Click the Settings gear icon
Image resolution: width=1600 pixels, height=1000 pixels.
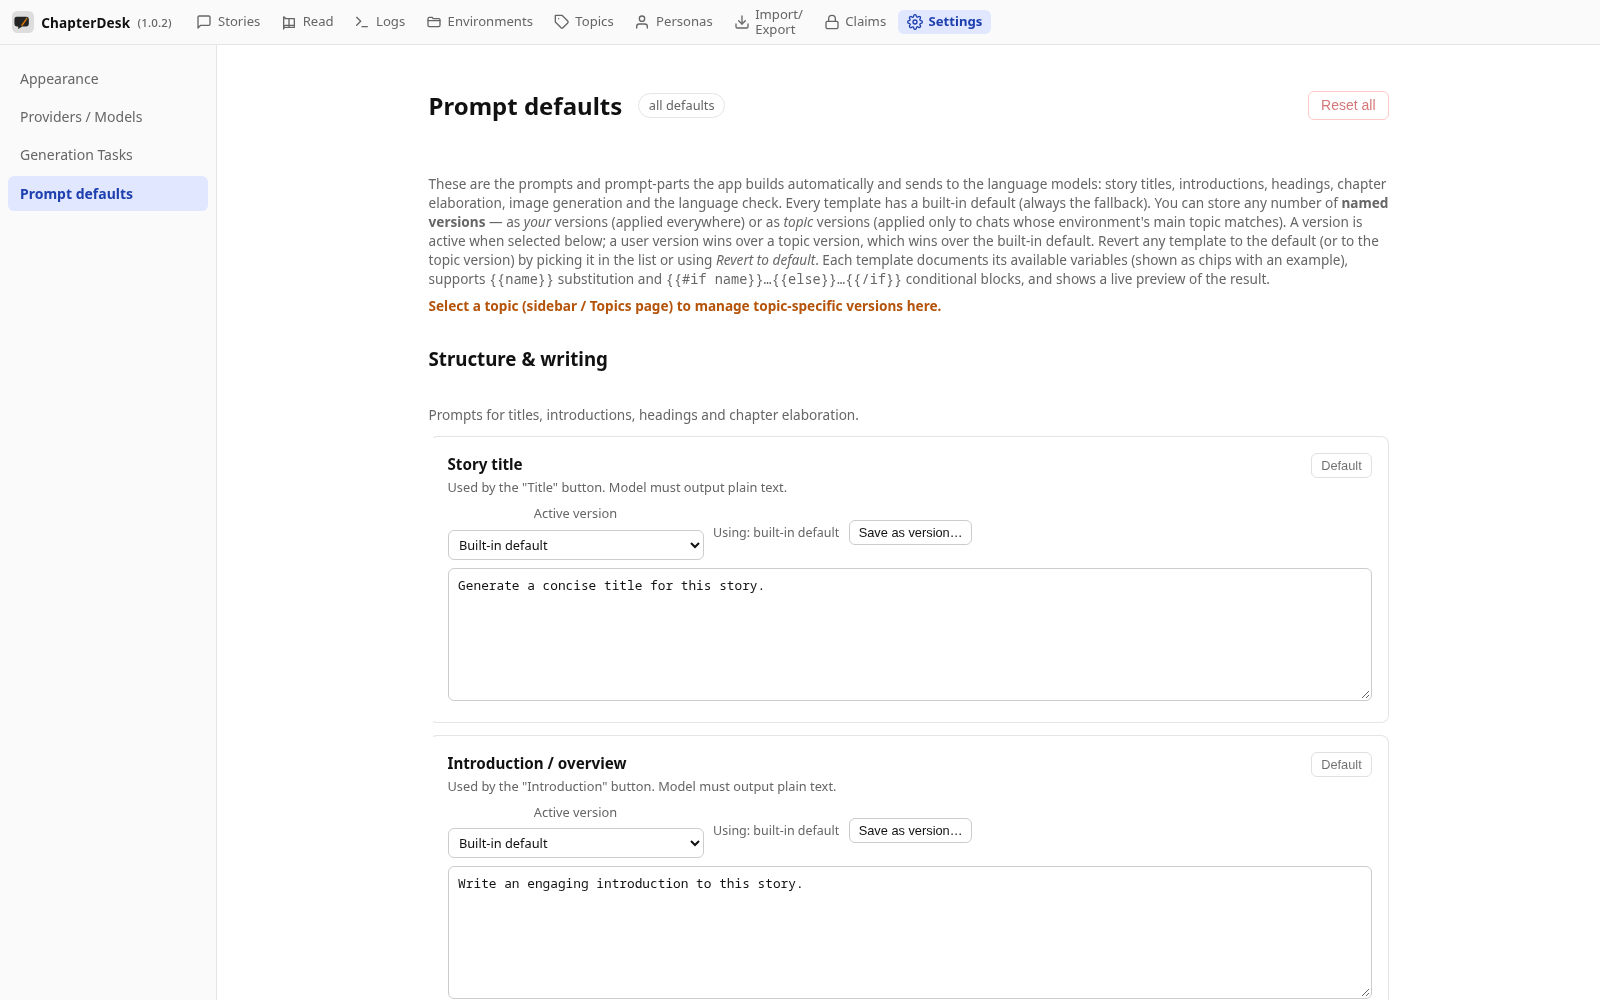[915, 22]
